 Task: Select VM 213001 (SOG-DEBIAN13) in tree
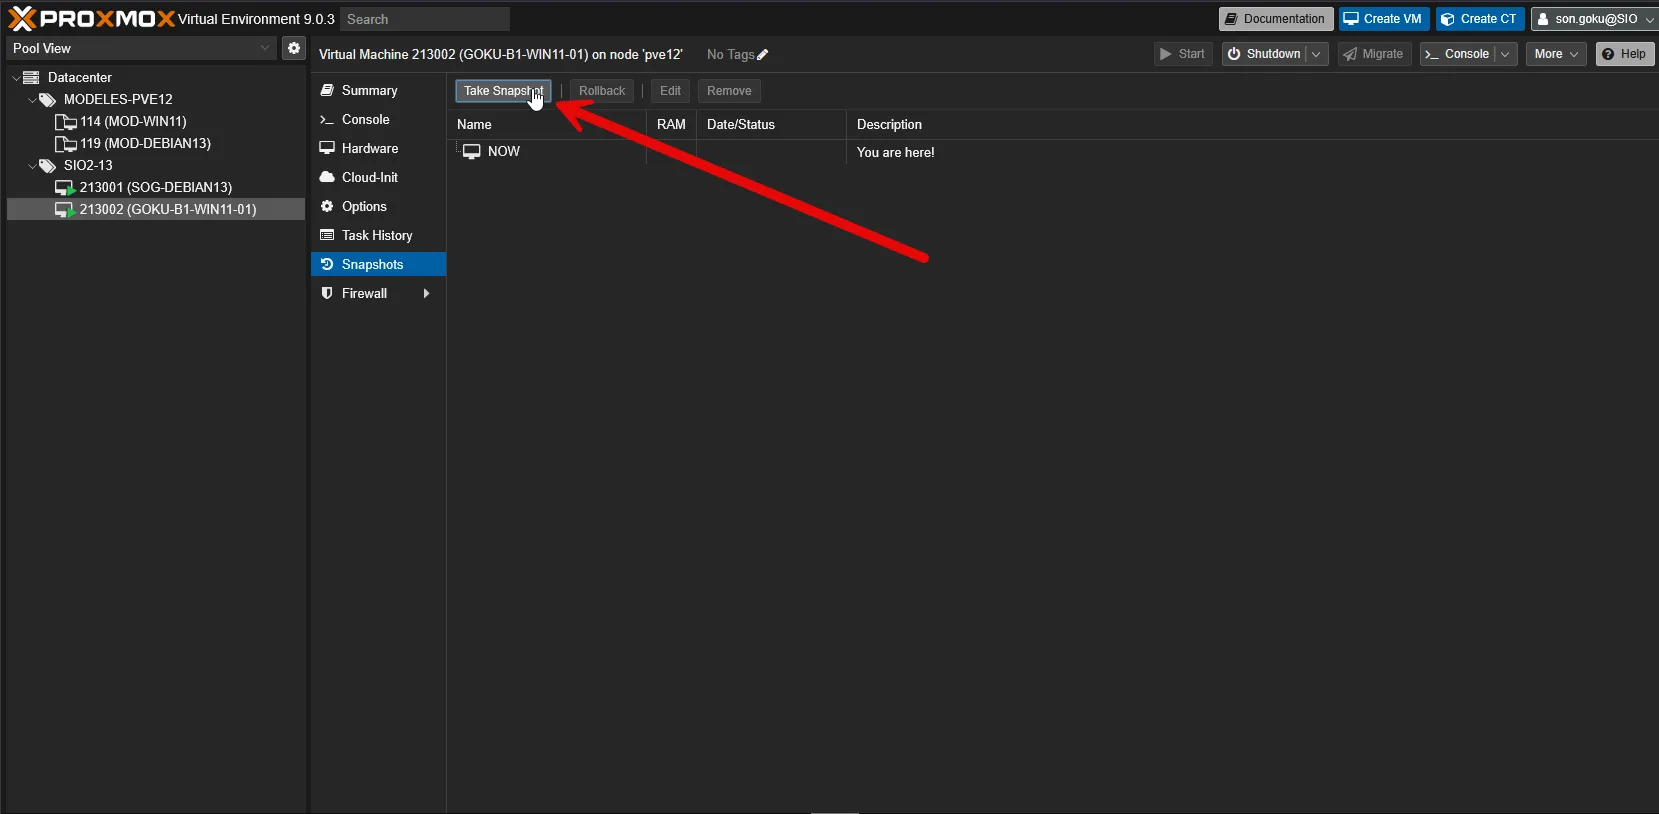pos(155,187)
